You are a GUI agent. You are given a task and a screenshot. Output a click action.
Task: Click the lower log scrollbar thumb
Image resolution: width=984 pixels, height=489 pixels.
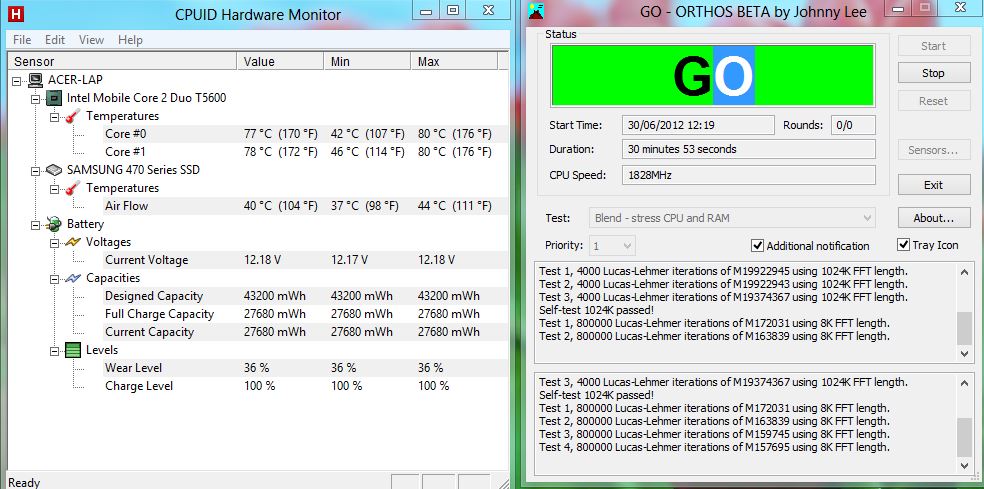tap(965, 438)
